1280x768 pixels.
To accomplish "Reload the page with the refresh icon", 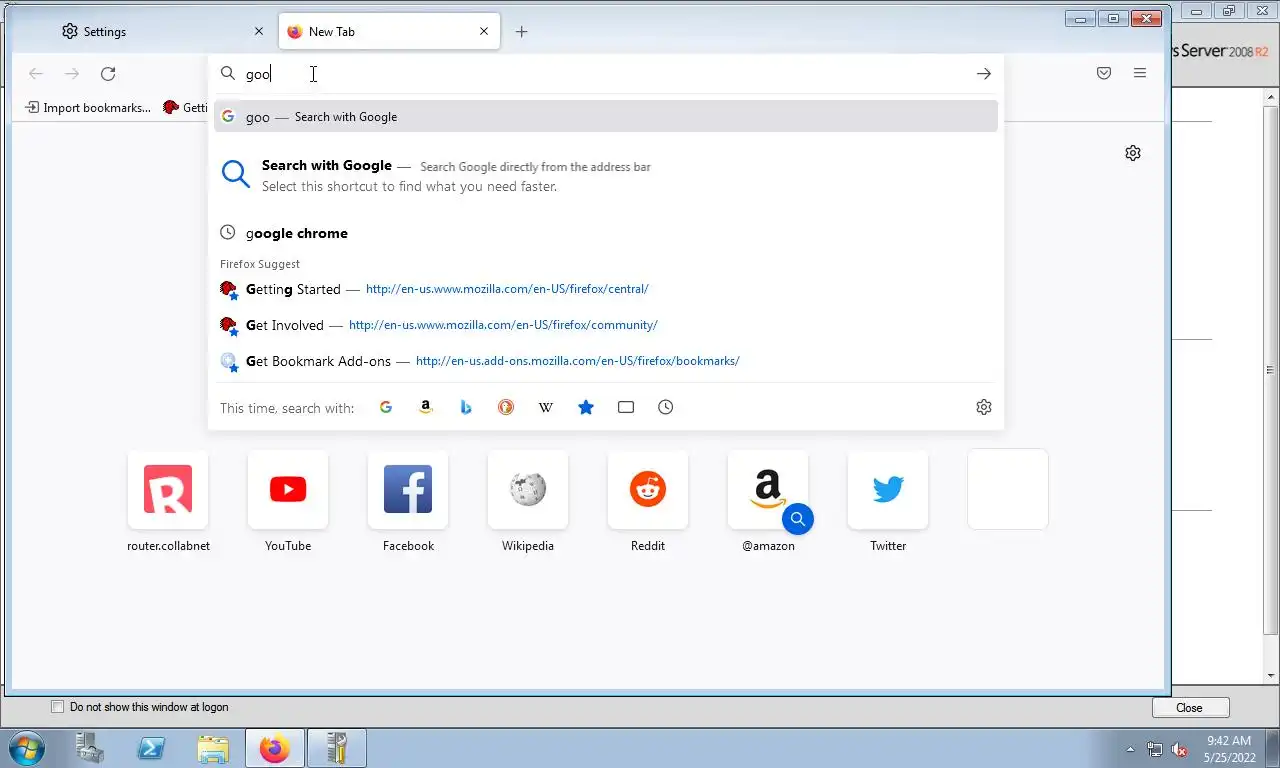I will (x=108, y=73).
